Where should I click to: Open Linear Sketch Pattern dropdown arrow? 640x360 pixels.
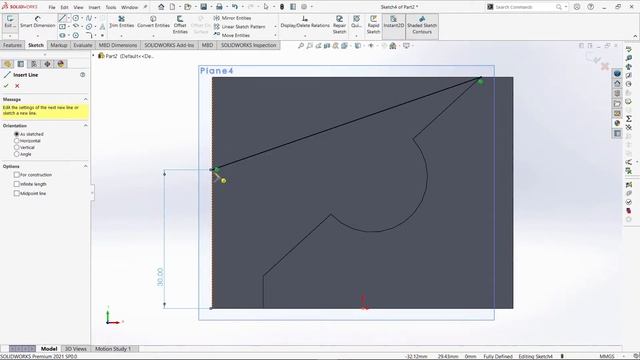coord(275,27)
